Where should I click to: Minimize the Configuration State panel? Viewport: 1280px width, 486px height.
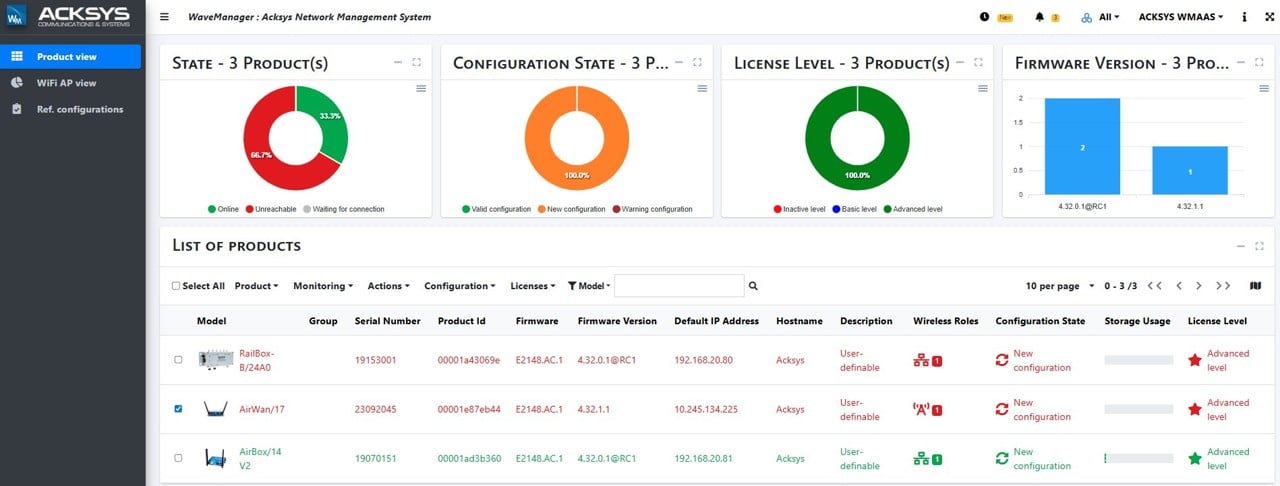[679, 62]
